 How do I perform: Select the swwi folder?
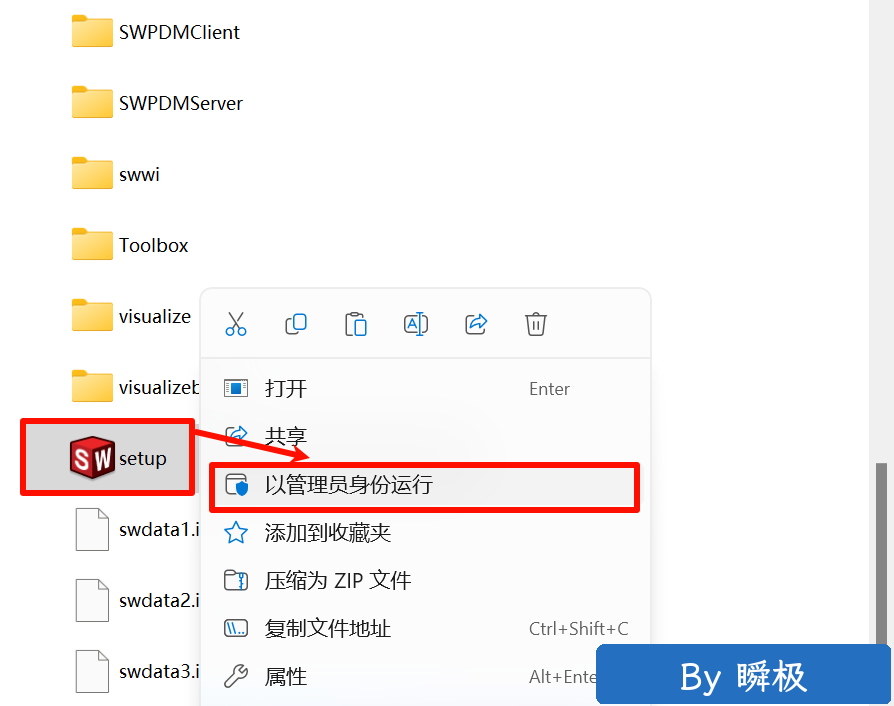click(x=116, y=174)
